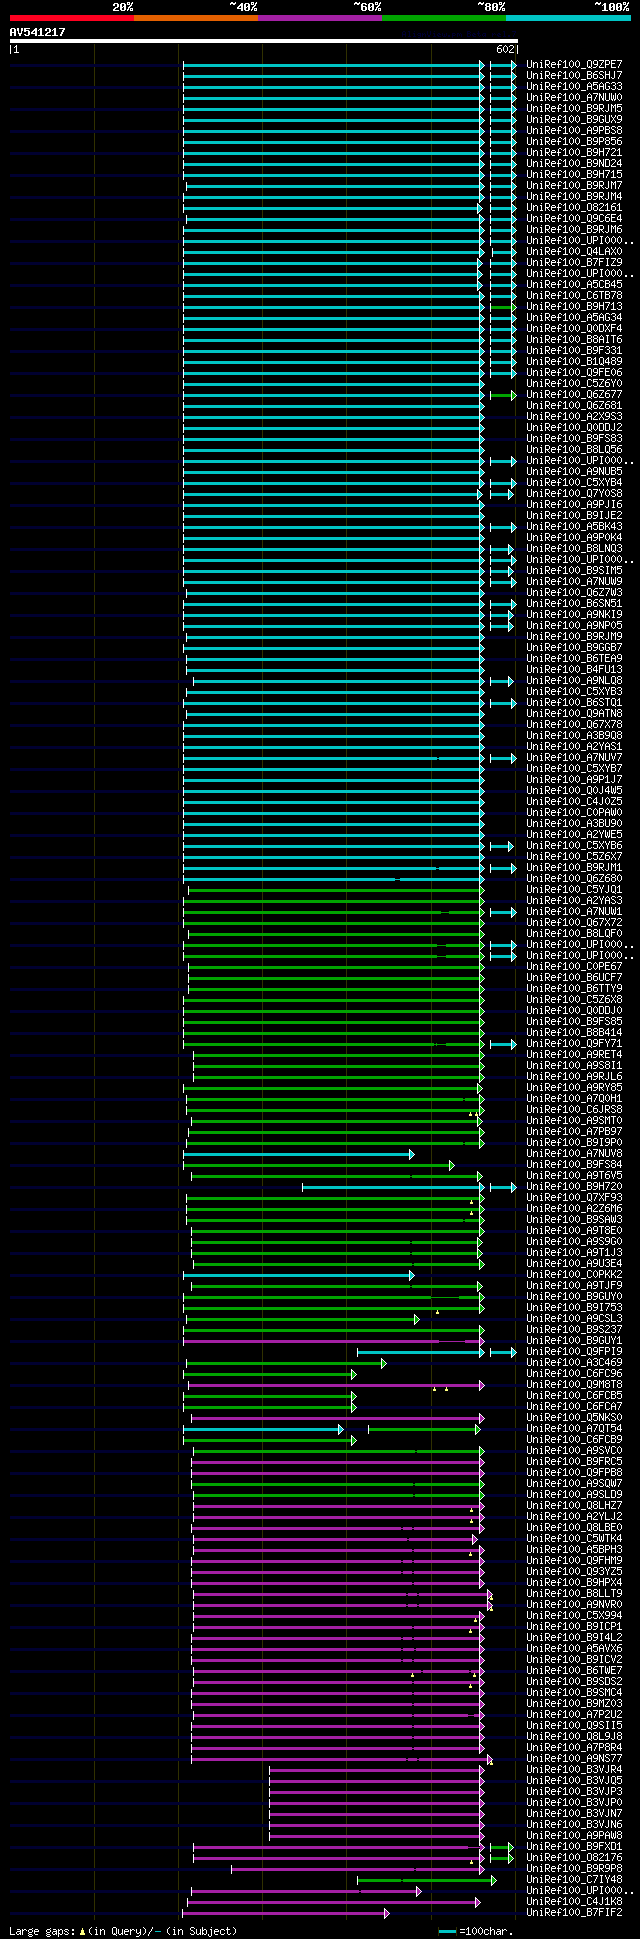
Task: Click the green ~80% identity legend segment
Action: click(x=444, y=18)
